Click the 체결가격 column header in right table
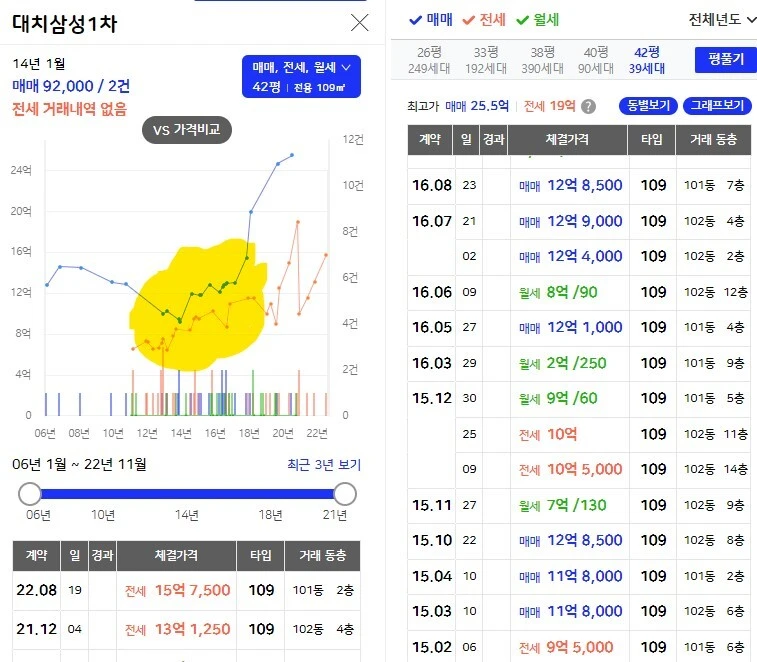The height and width of the screenshot is (662, 757). 567,140
